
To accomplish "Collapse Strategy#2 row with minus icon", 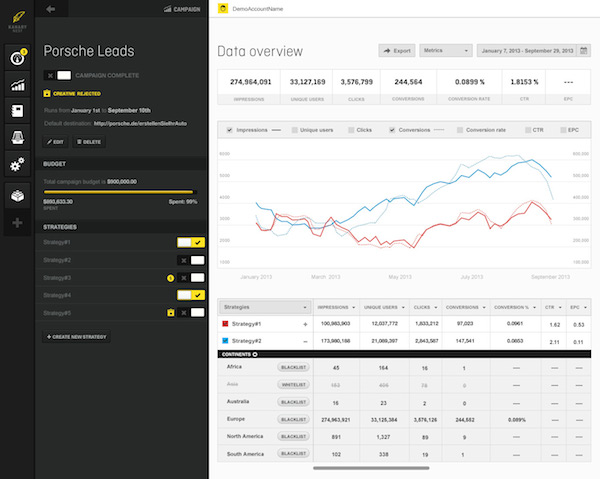I will point(305,341).
